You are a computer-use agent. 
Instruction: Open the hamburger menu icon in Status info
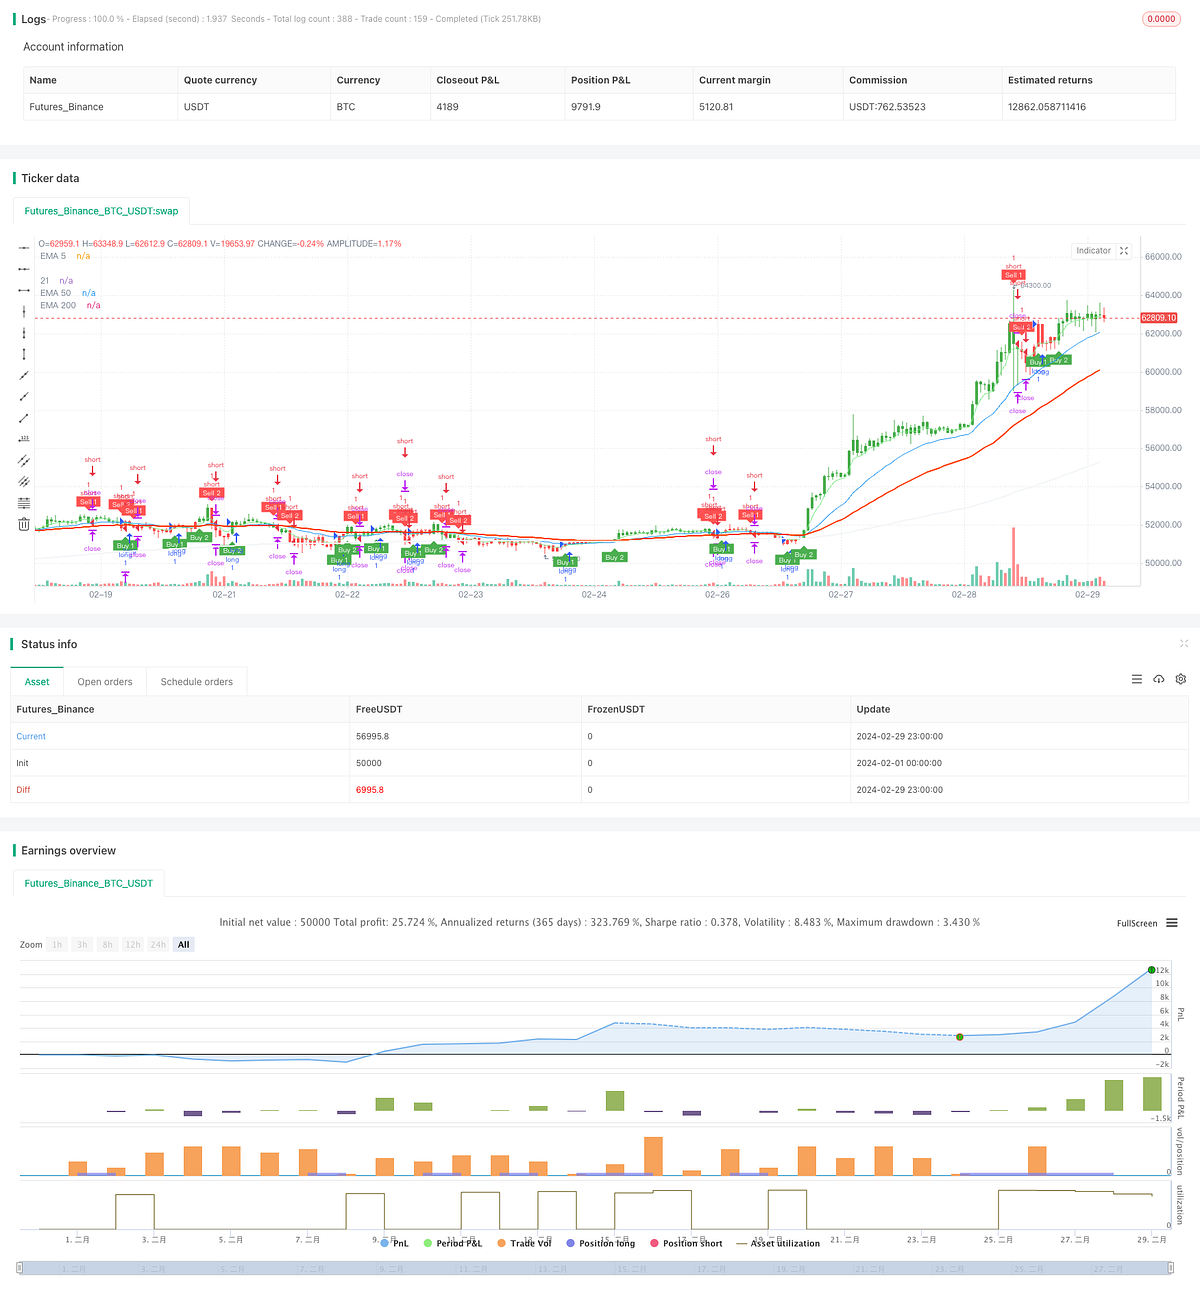(x=1136, y=679)
